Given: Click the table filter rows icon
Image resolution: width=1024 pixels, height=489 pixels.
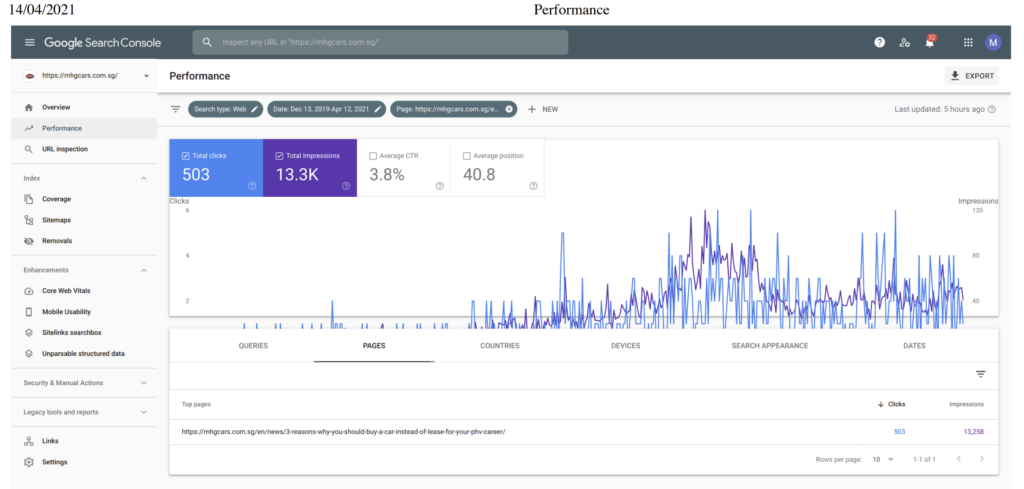Looking at the screenshot, I should (980, 374).
